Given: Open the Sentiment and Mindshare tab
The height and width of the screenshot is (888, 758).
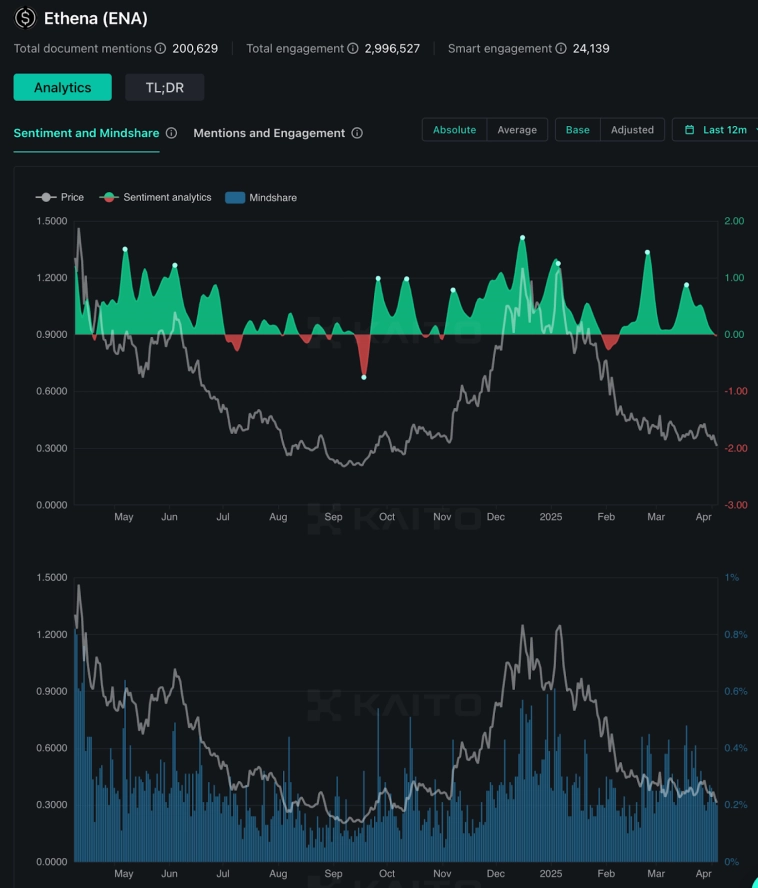Looking at the screenshot, I should pyautogui.click(x=86, y=133).
